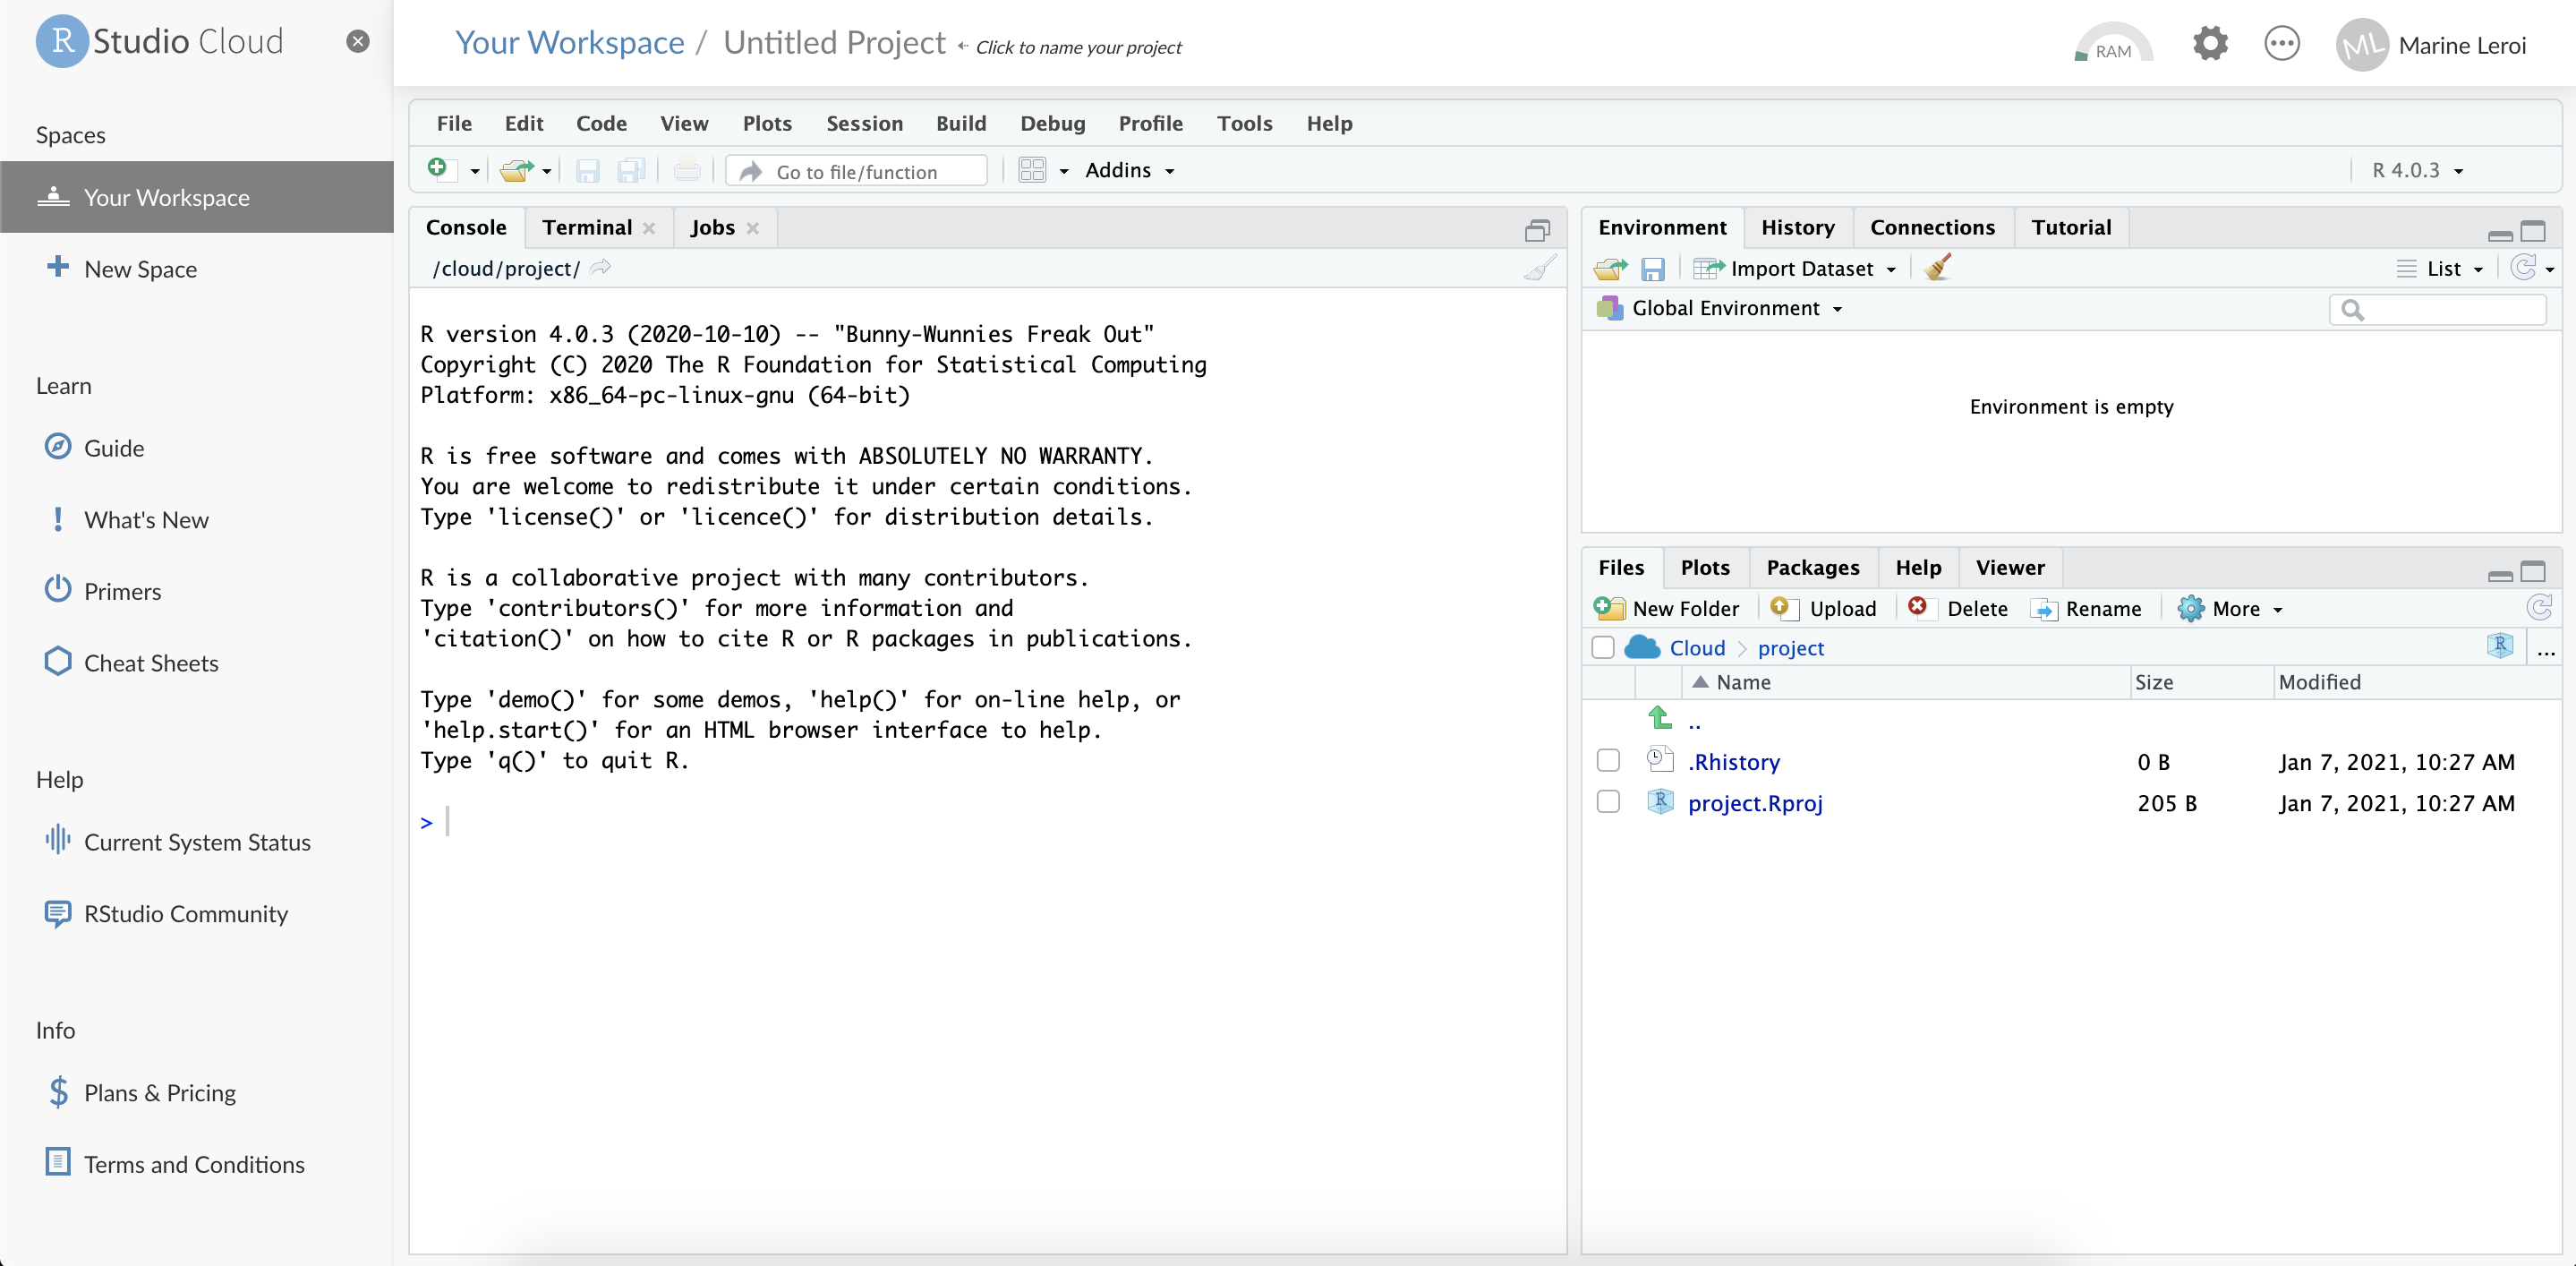
Task: Open the More gear dropdown
Action: [2230, 608]
